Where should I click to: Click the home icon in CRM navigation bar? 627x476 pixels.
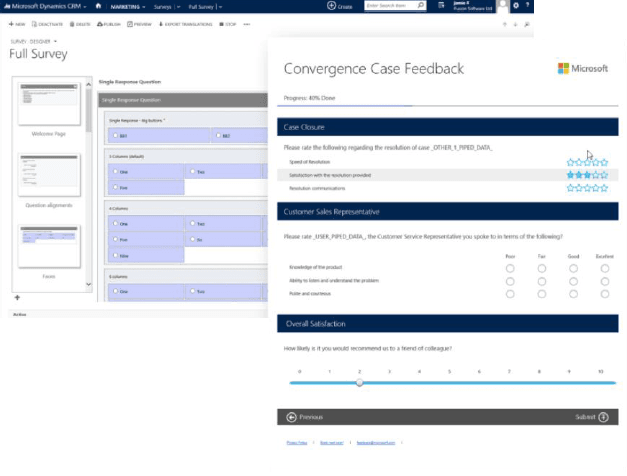pos(98,6)
